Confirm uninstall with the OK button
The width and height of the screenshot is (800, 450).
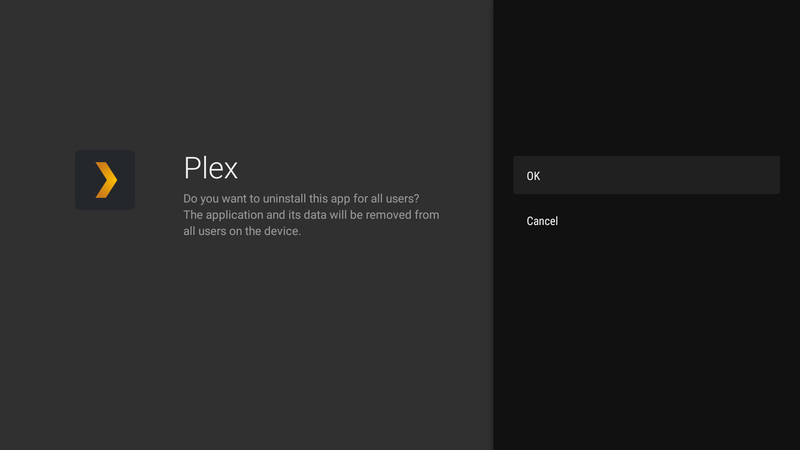(646, 175)
